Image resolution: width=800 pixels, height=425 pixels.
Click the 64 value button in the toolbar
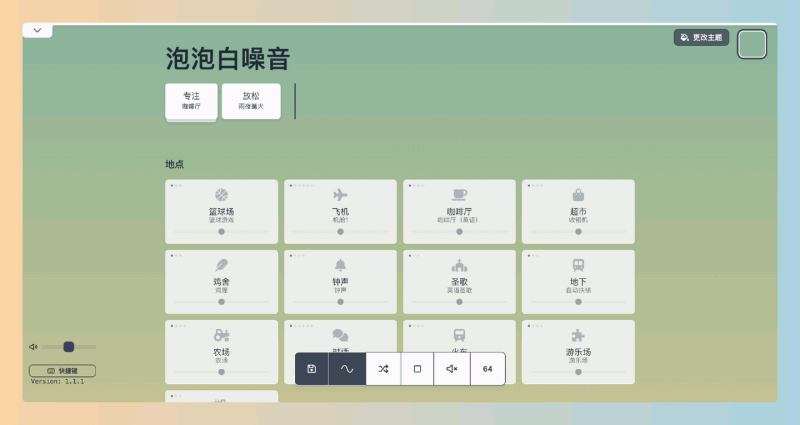coord(487,369)
